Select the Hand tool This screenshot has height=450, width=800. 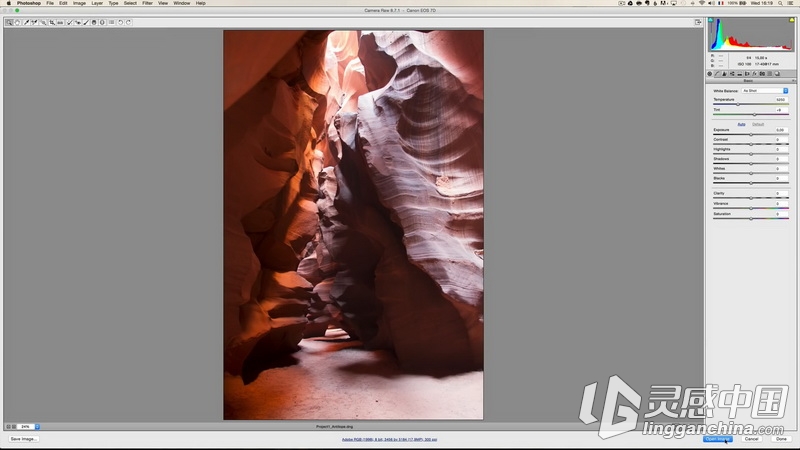pos(17,22)
